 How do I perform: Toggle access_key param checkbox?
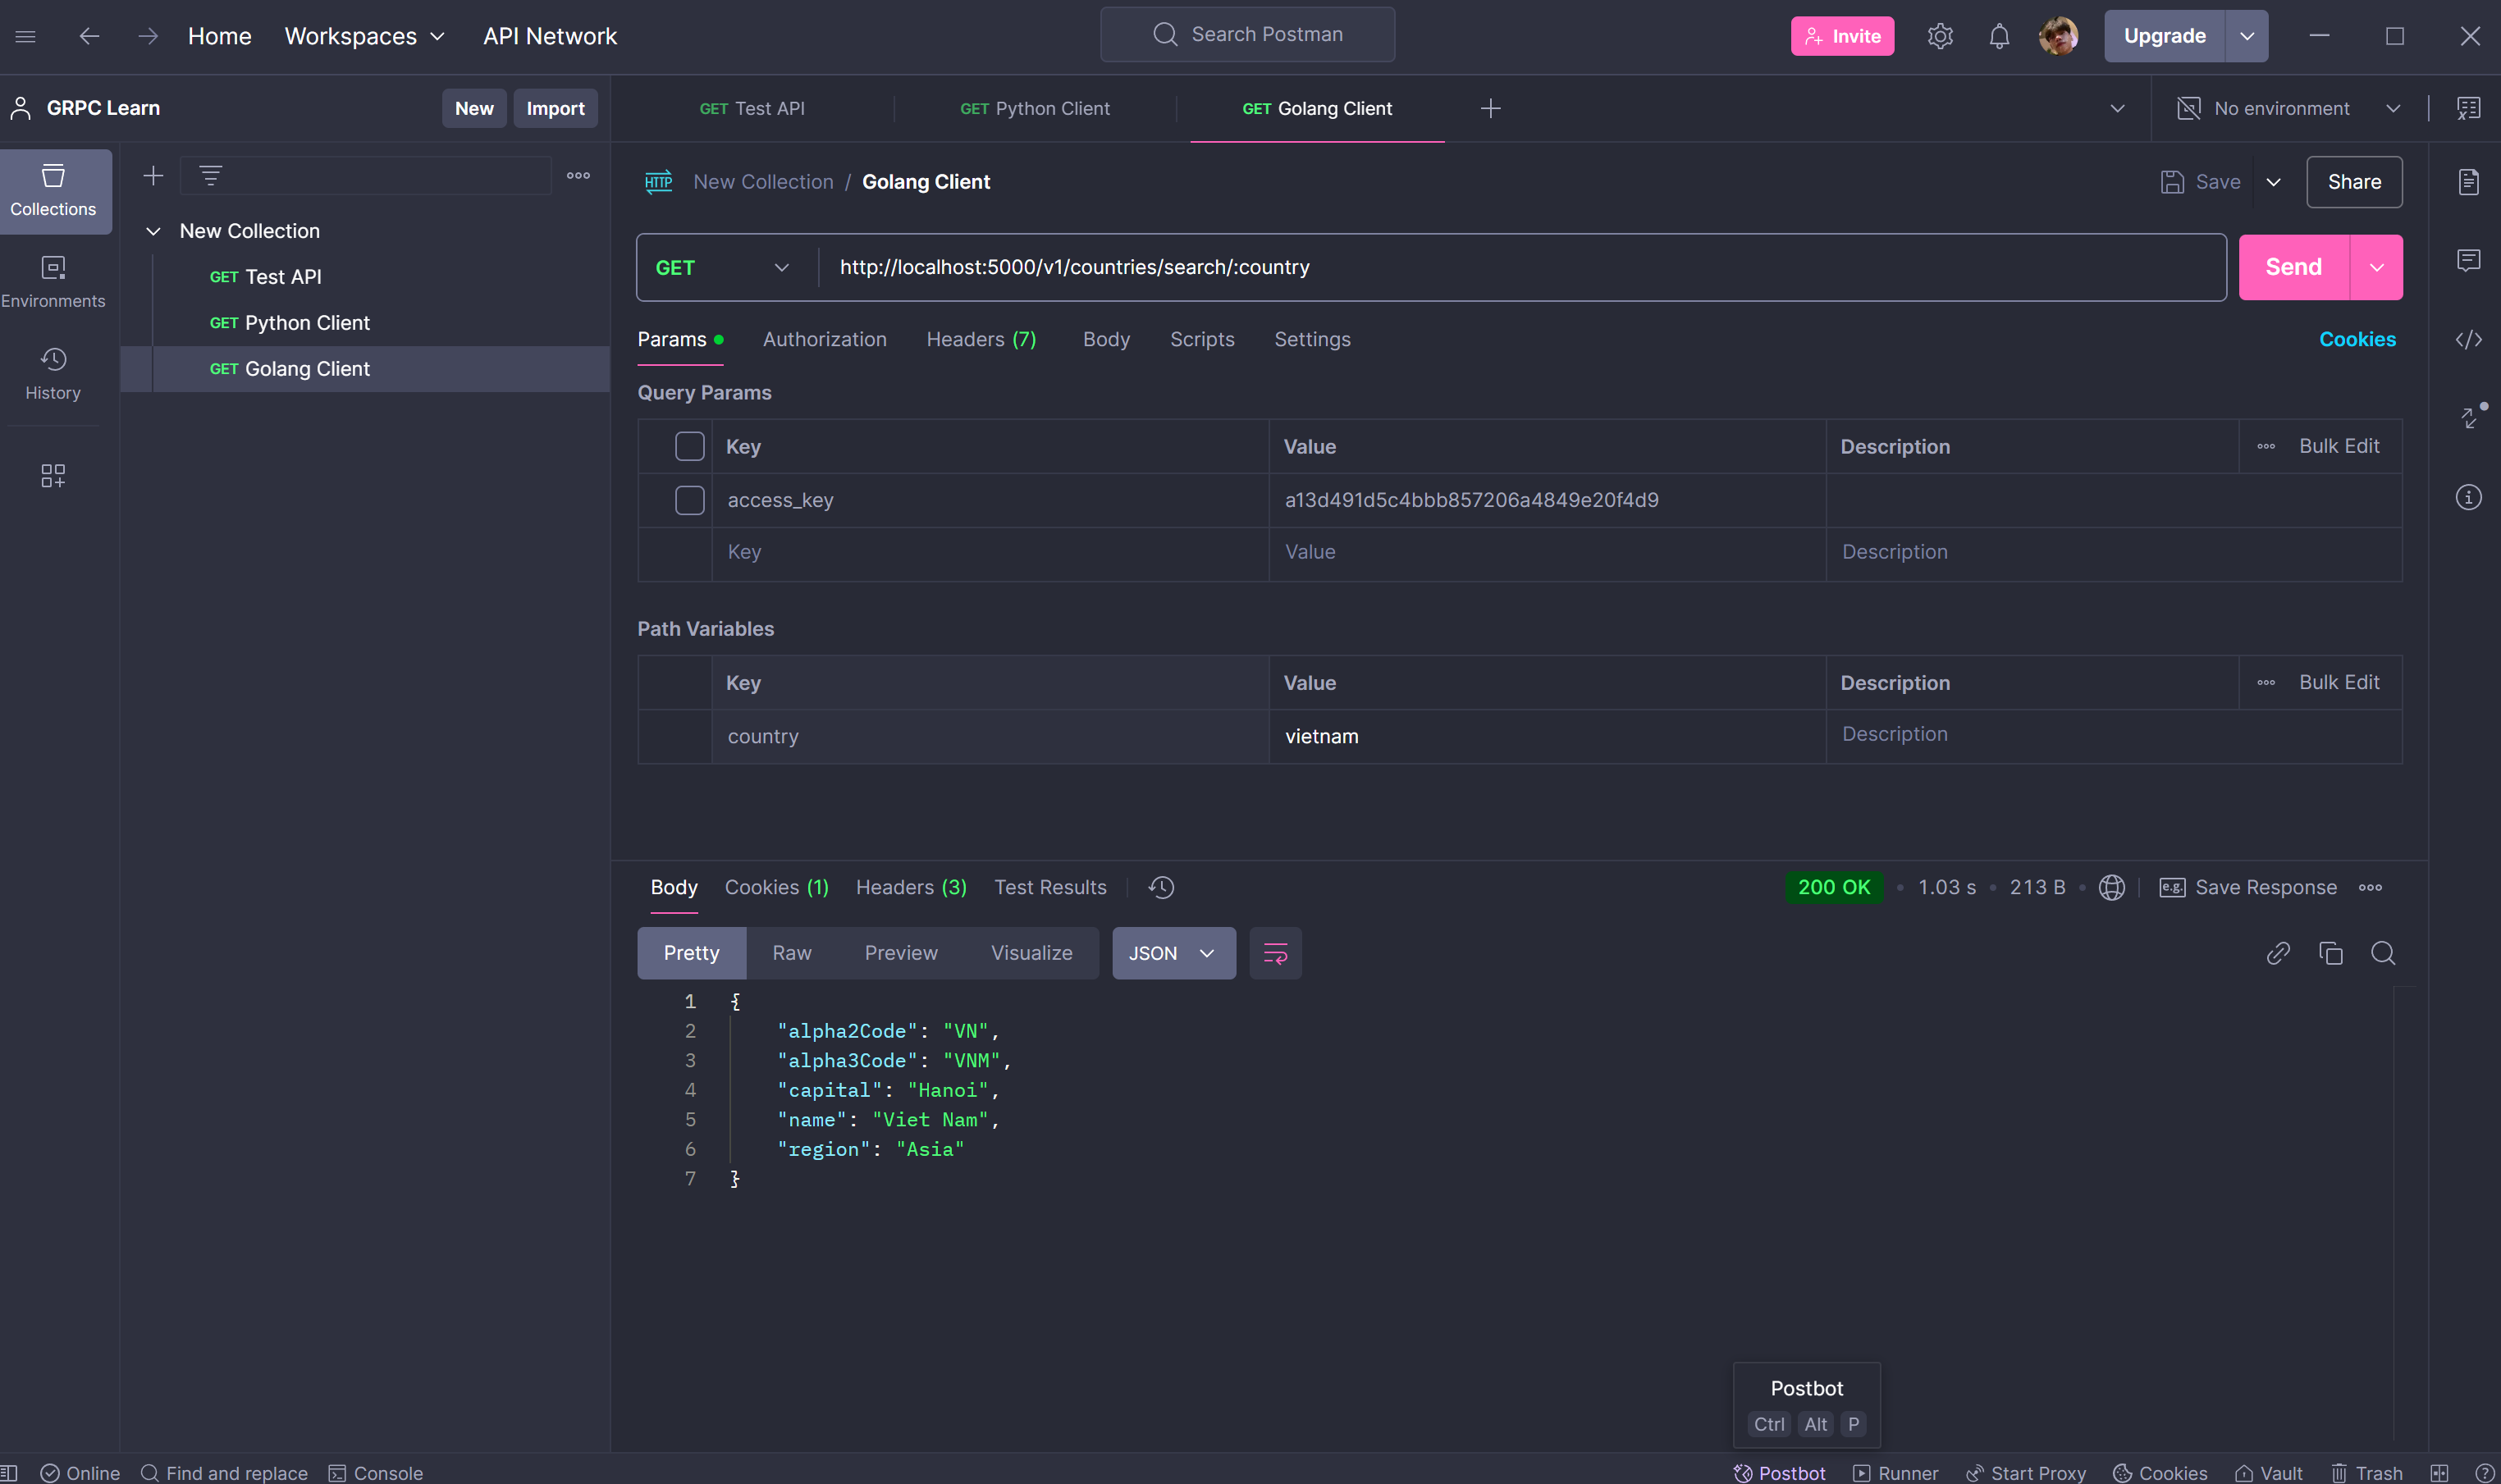click(689, 500)
